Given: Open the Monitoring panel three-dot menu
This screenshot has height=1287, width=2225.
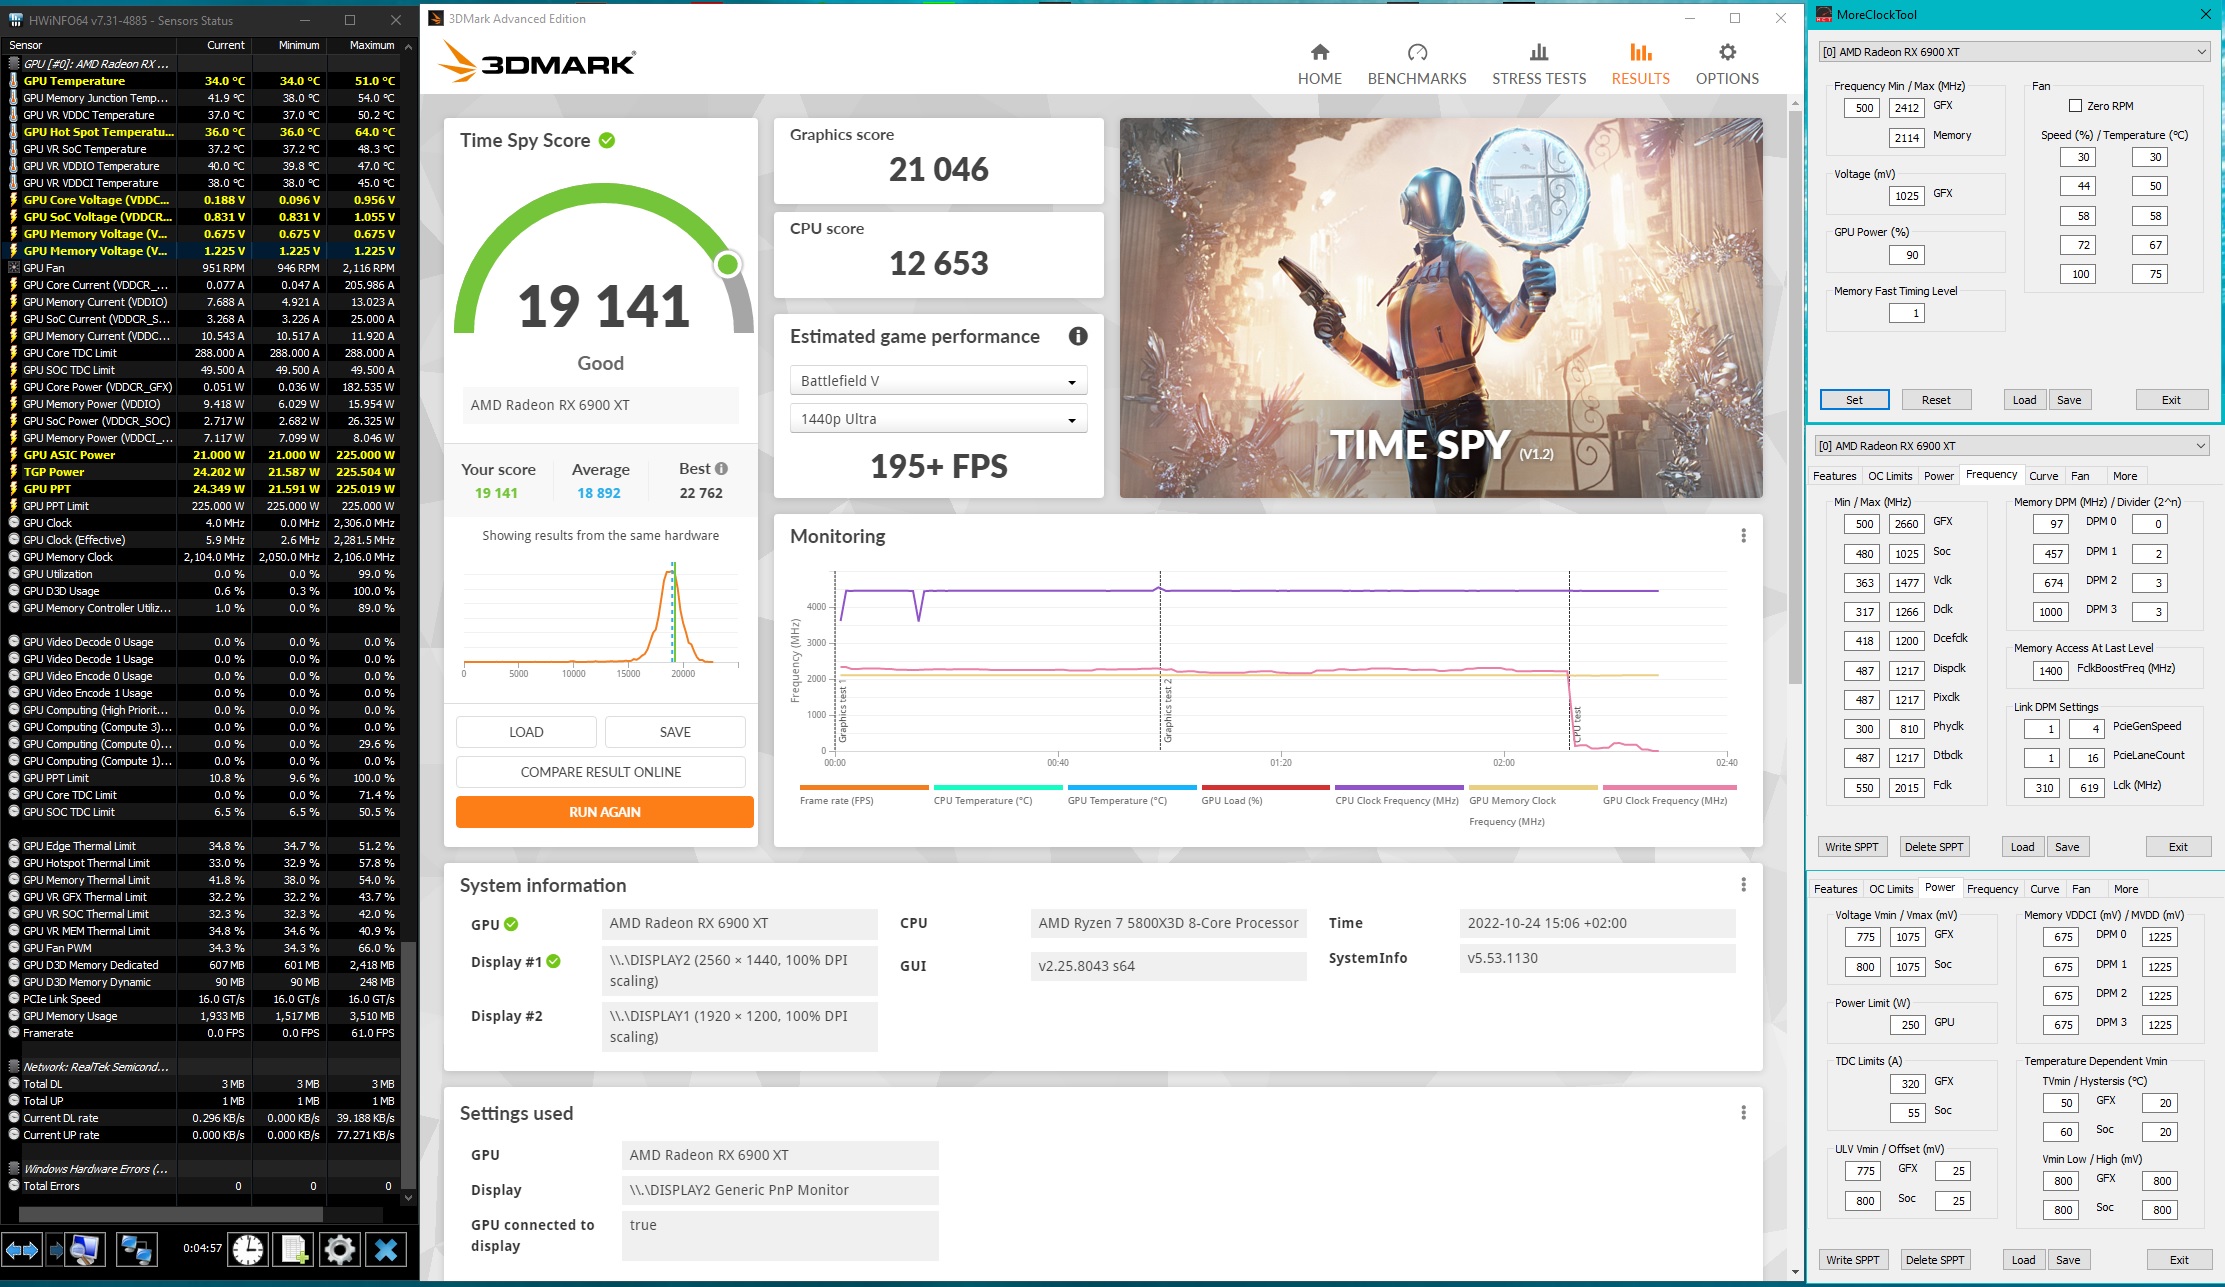Looking at the screenshot, I should [1743, 536].
